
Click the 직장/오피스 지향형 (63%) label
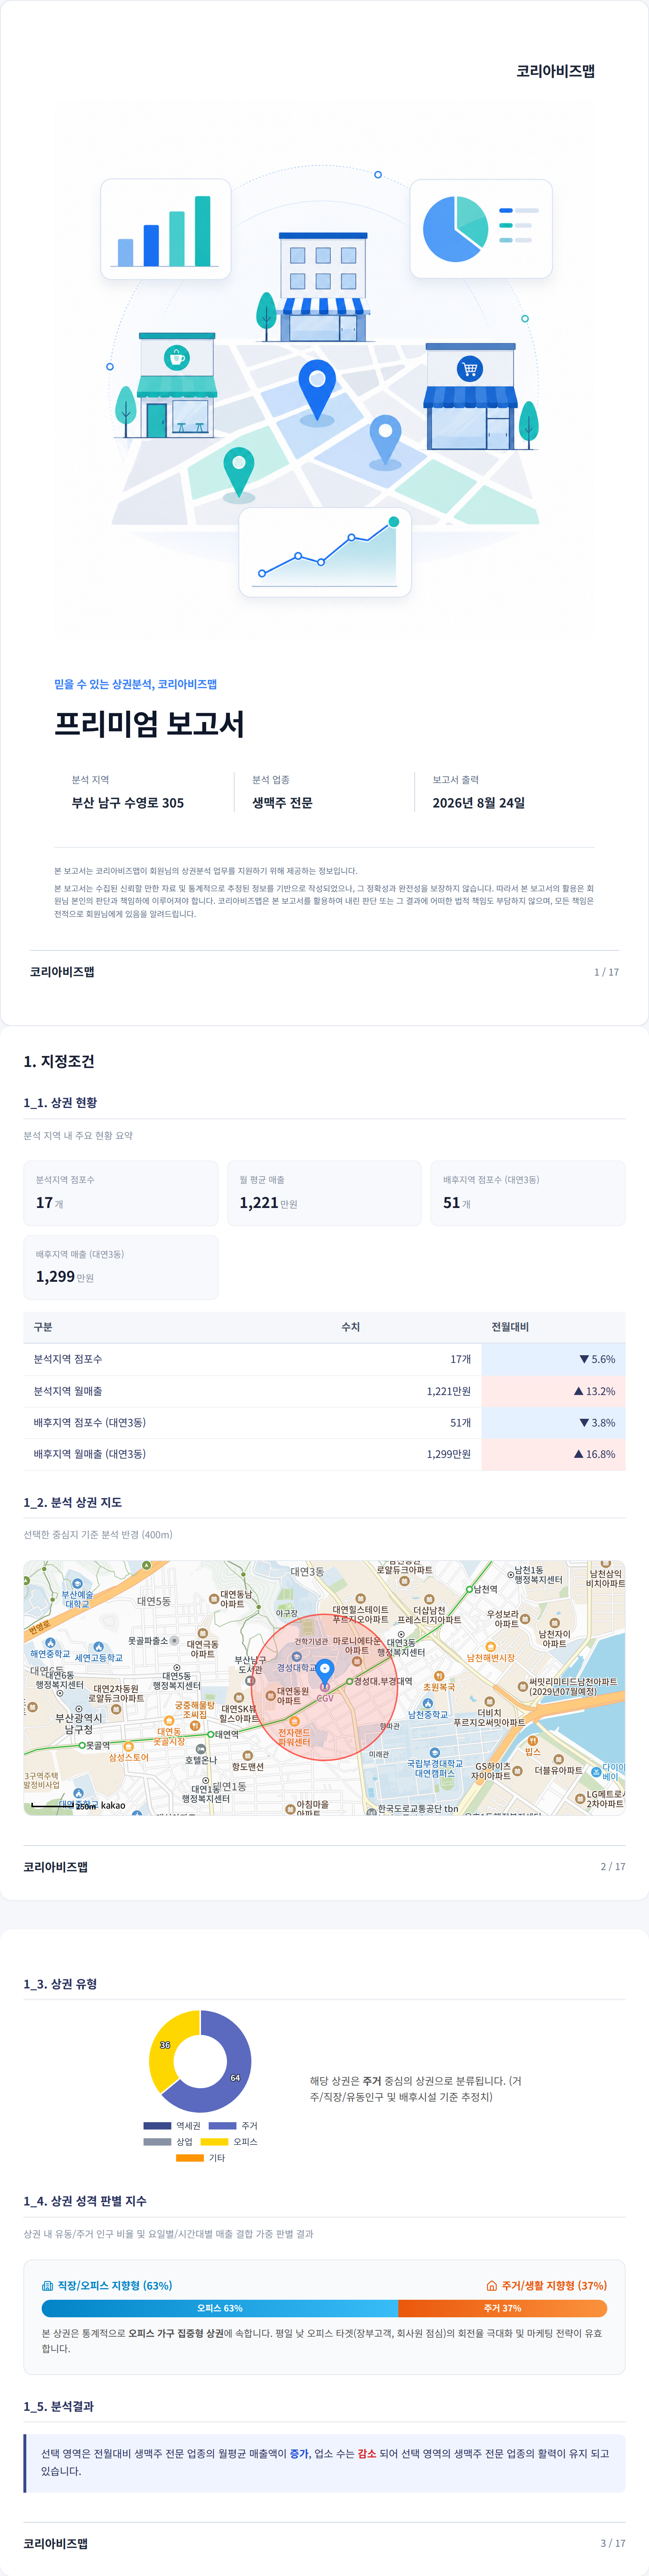point(115,2286)
